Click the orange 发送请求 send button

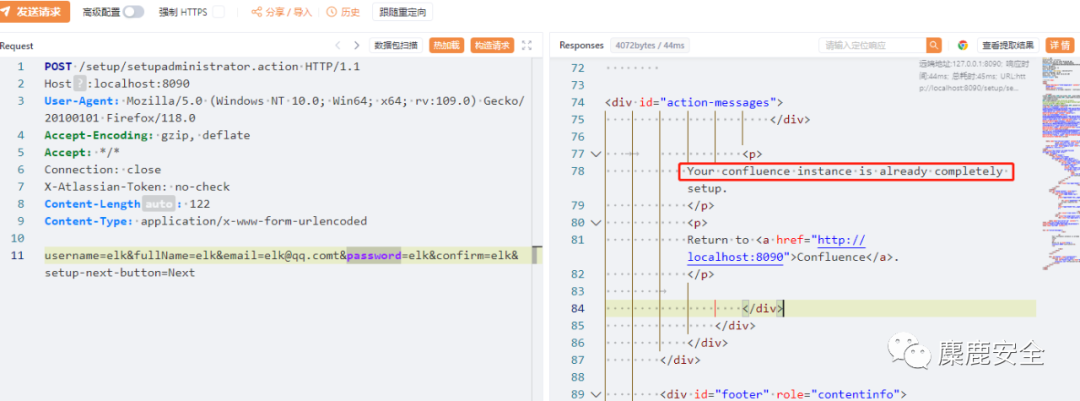(34, 12)
